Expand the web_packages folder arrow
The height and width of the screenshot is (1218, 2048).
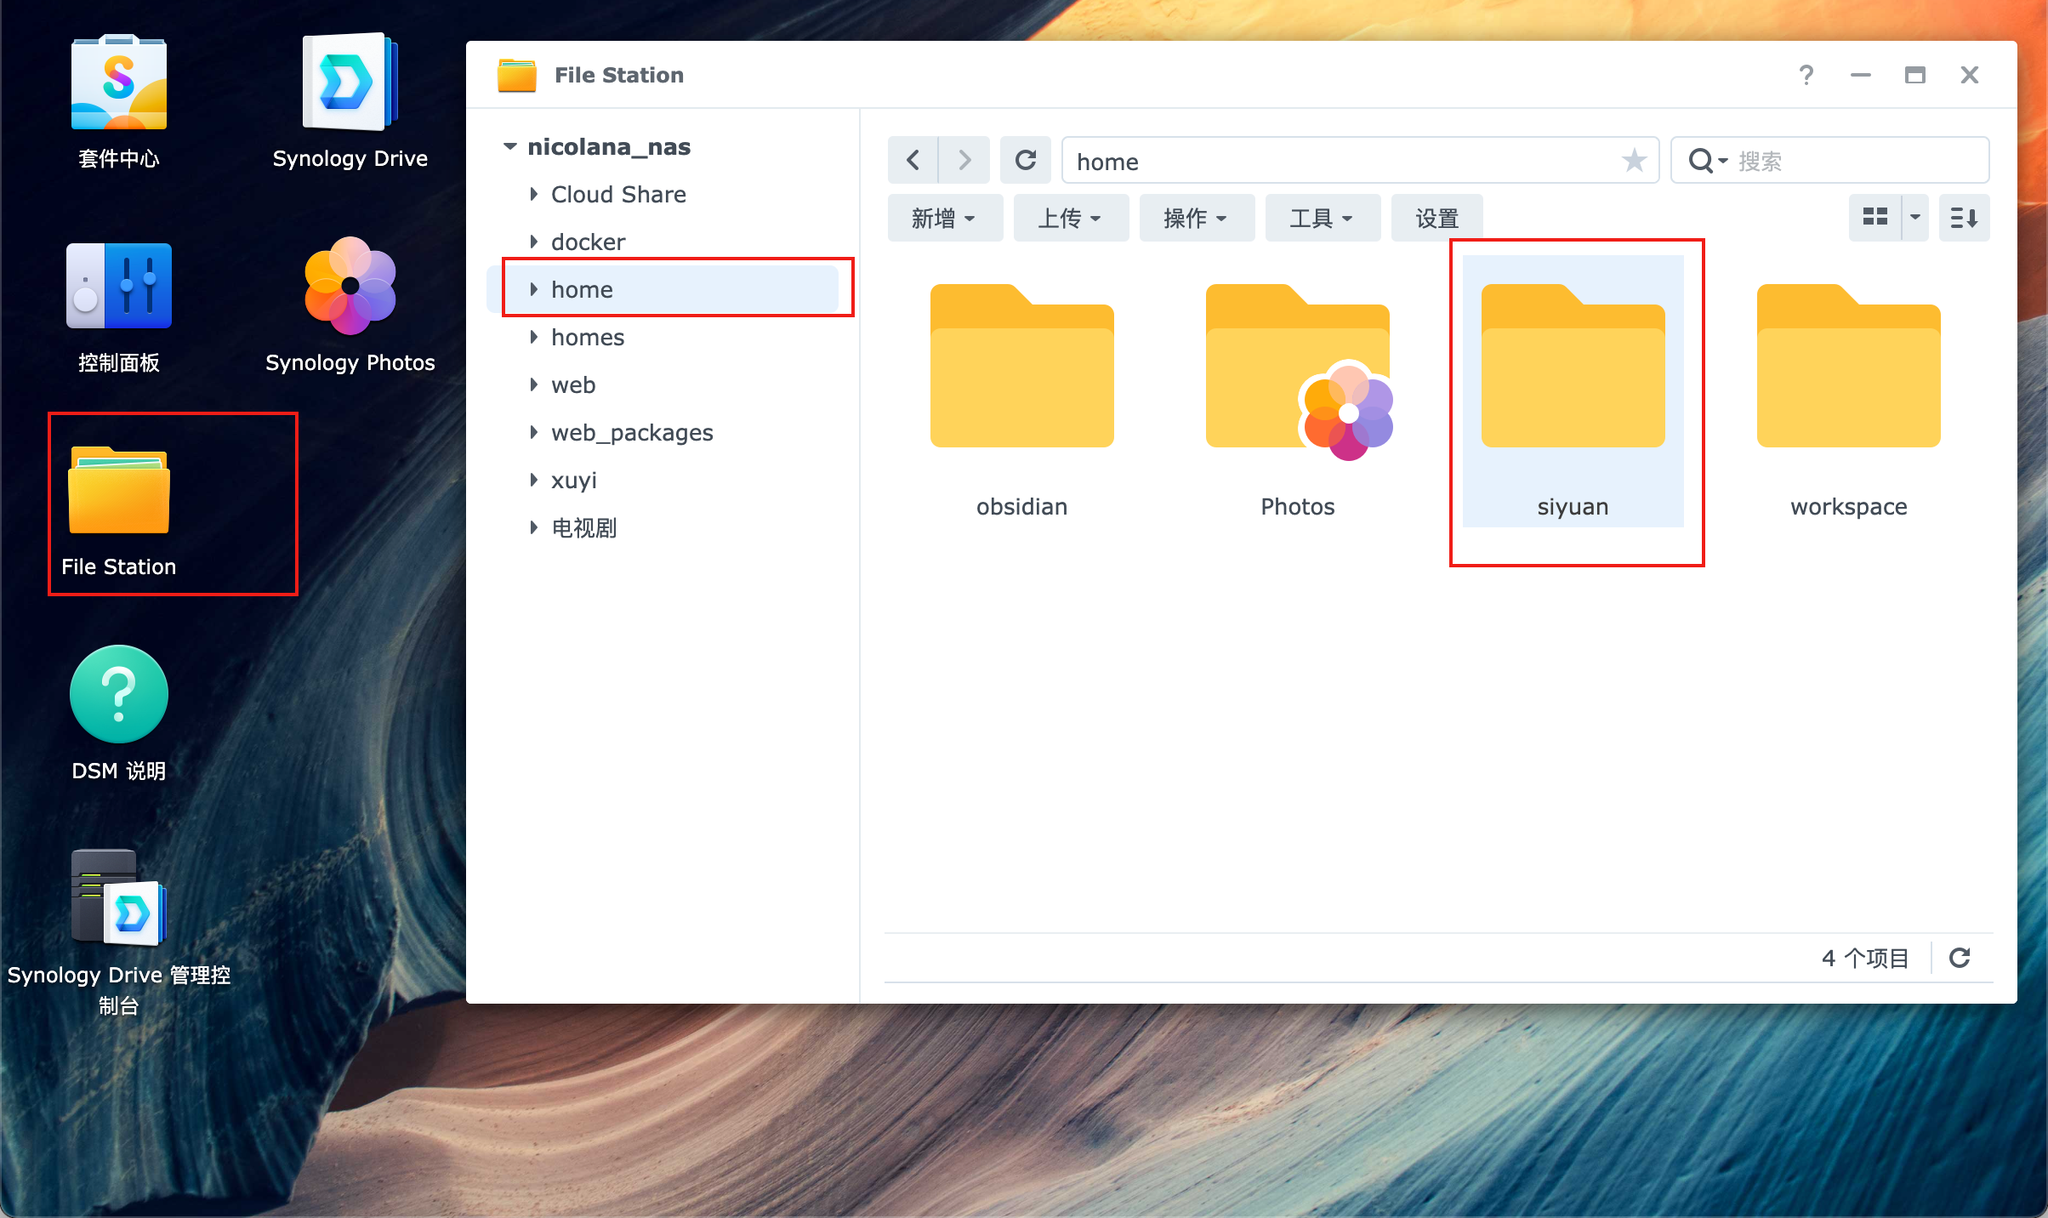click(534, 432)
